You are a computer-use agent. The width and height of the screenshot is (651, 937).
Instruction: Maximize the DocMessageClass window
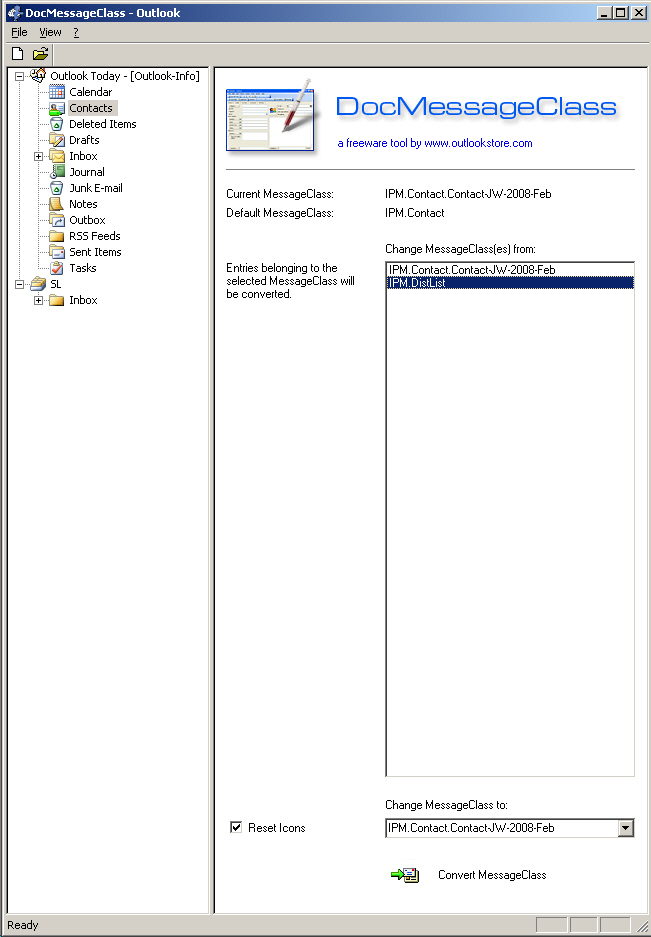621,13
